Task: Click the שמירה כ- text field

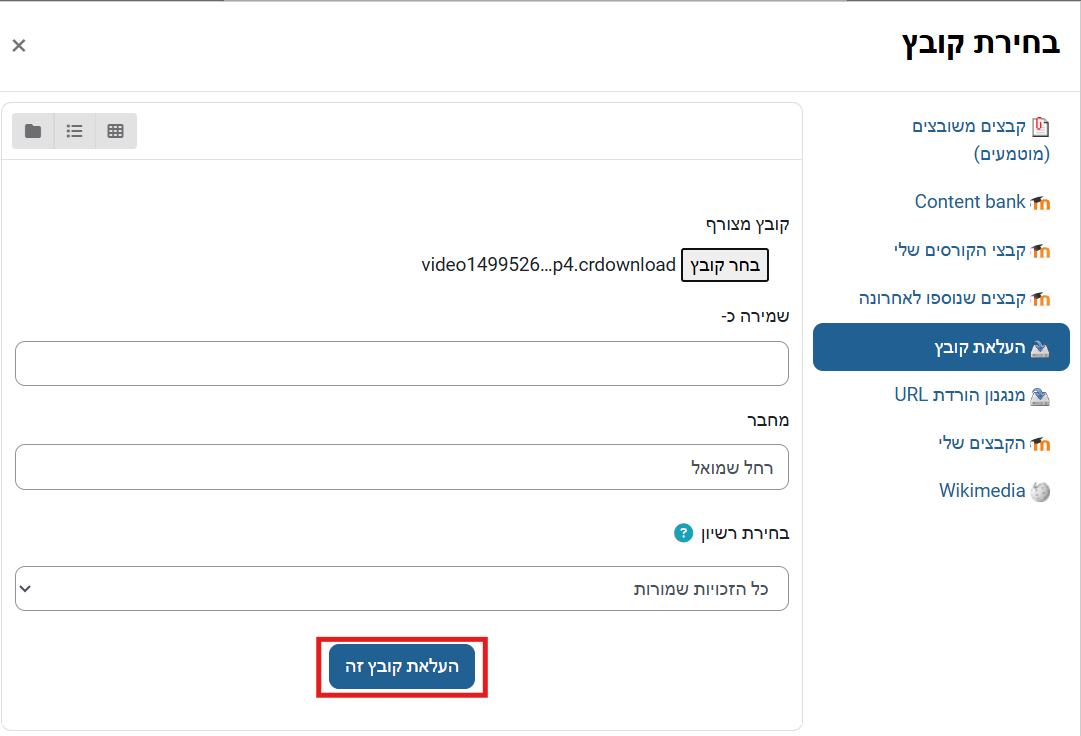Action: click(x=402, y=363)
